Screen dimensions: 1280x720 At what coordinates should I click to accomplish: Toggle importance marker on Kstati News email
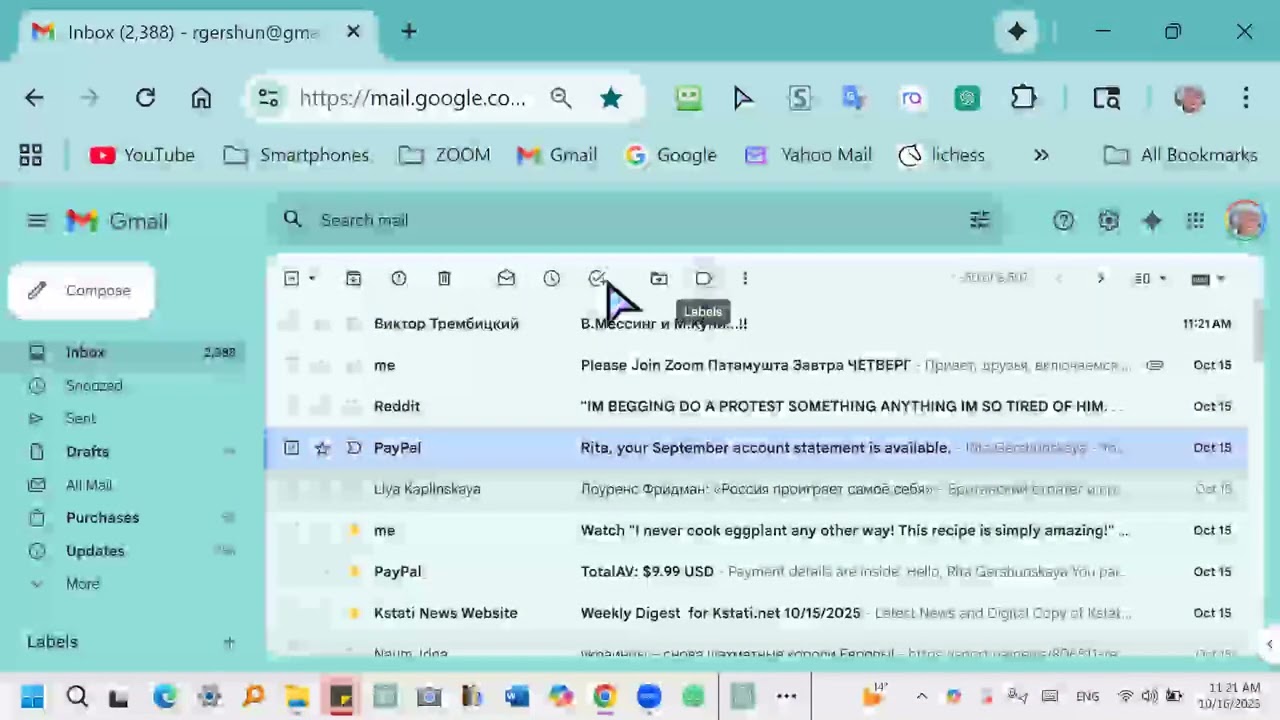pyautogui.click(x=353, y=613)
